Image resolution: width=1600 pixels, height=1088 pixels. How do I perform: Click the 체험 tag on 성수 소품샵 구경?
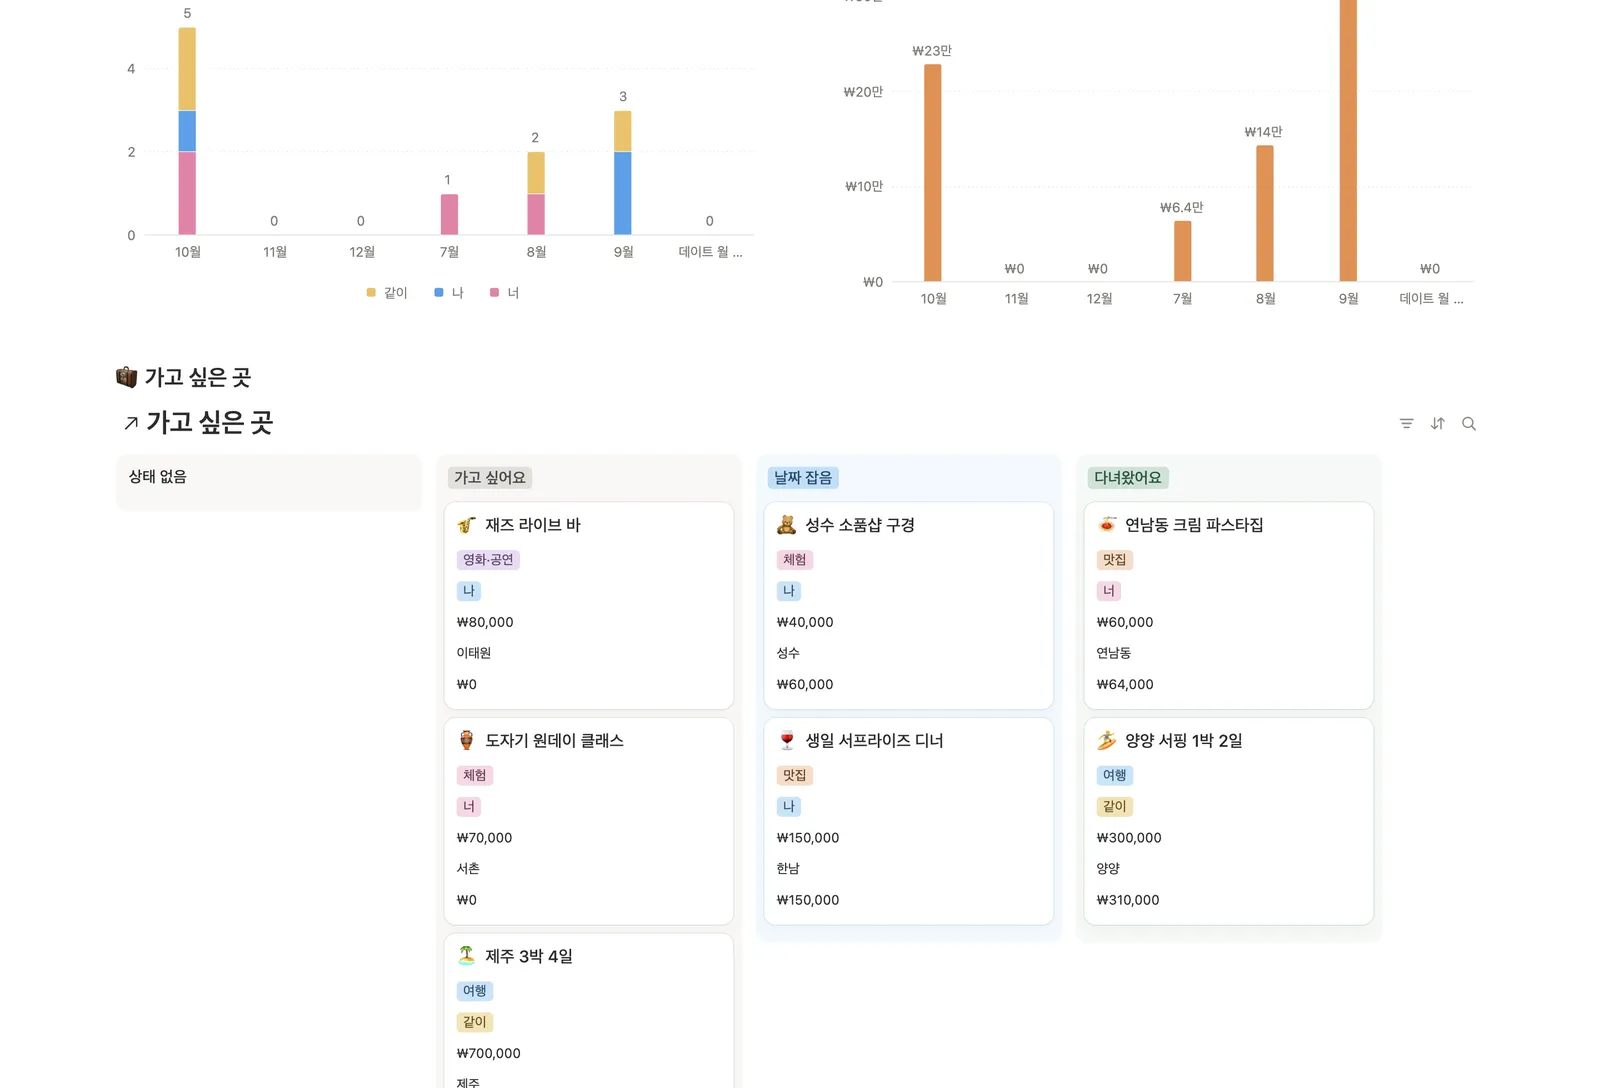pyautogui.click(x=795, y=560)
